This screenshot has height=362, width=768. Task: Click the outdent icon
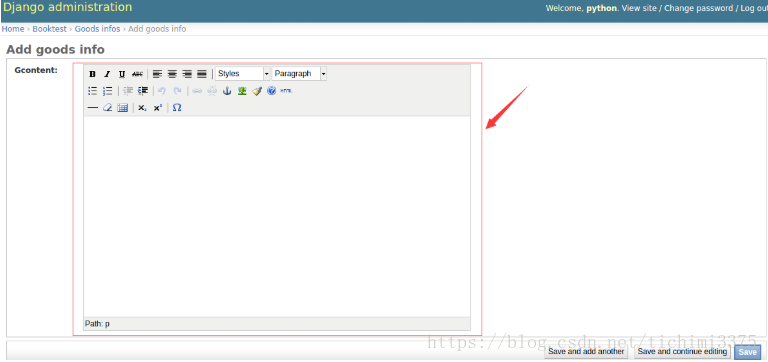pos(128,91)
